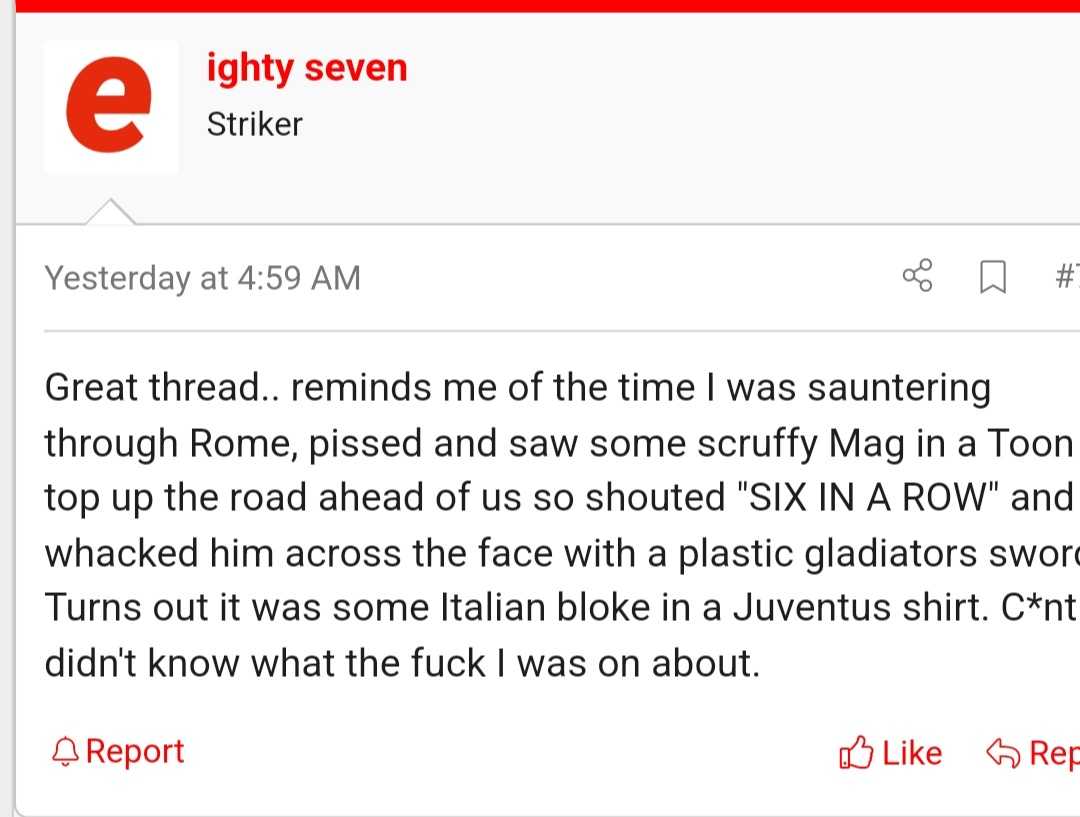
Task: Click the Reply text button
Action: click(1055, 753)
